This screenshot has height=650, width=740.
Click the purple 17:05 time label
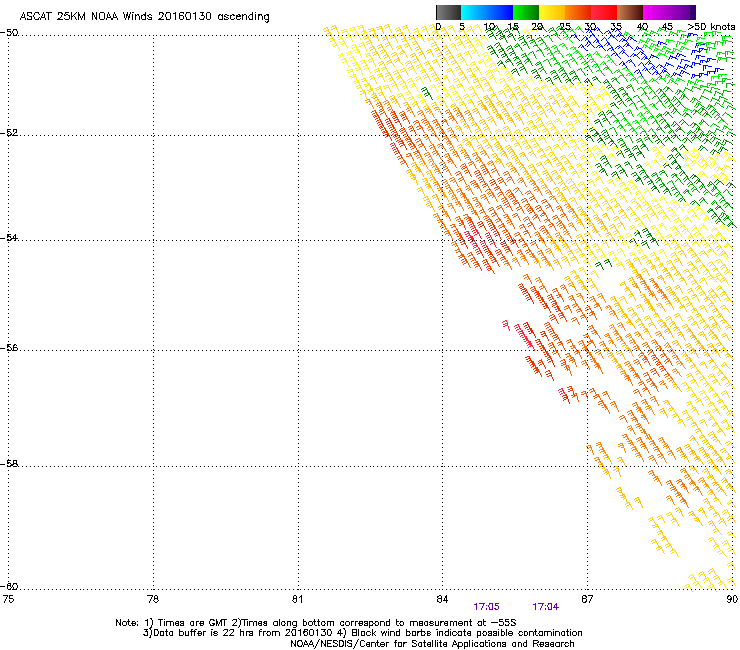486,607
